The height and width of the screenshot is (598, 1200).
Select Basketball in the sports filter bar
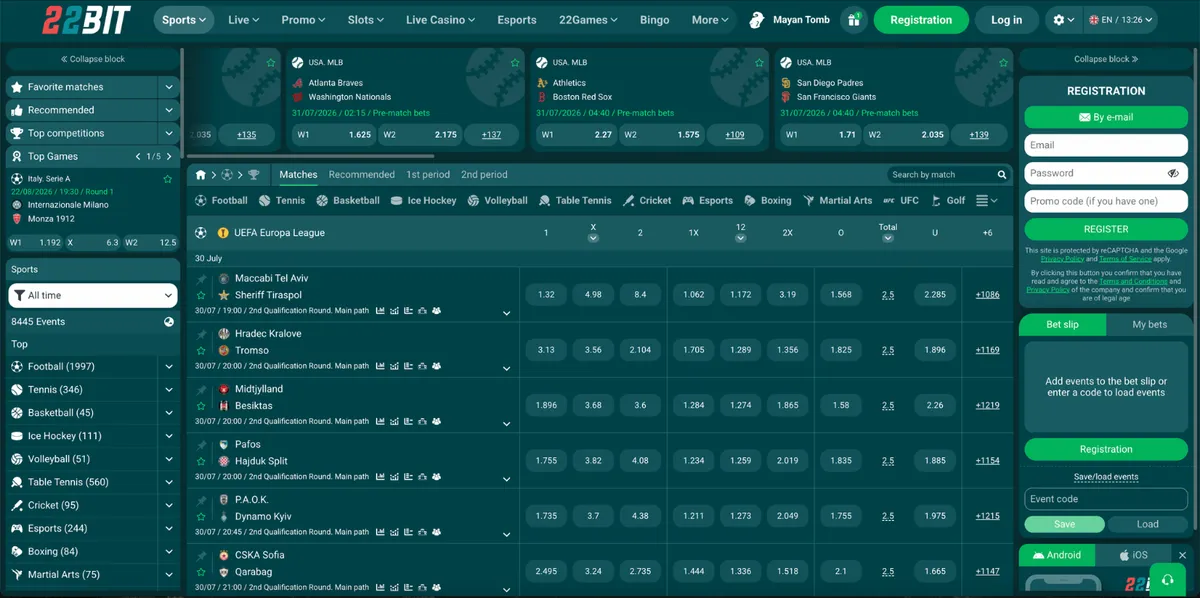point(348,200)
